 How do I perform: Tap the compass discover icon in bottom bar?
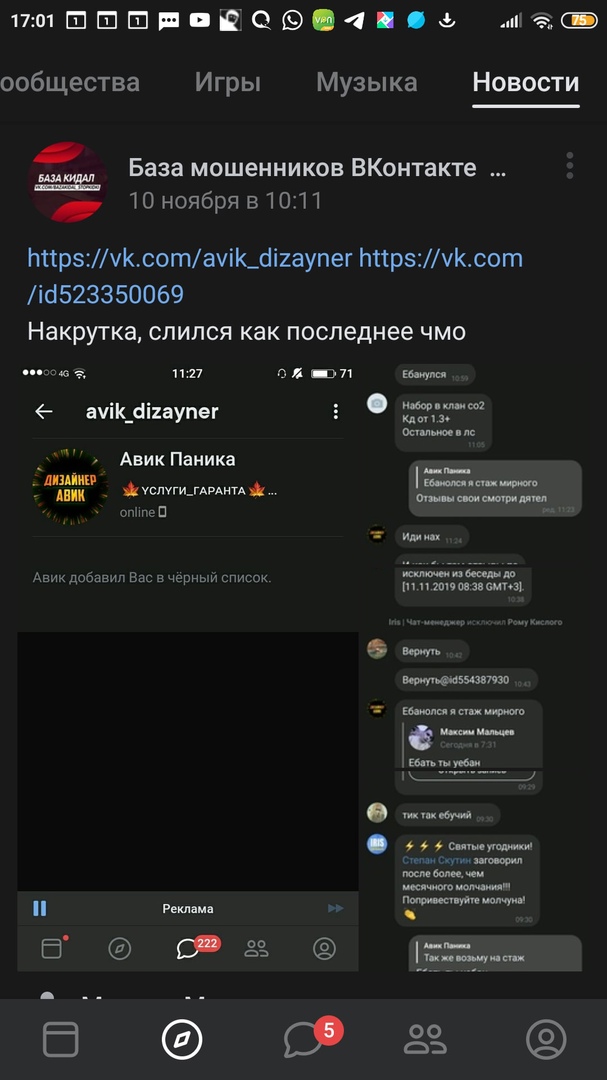point(182,1039)
